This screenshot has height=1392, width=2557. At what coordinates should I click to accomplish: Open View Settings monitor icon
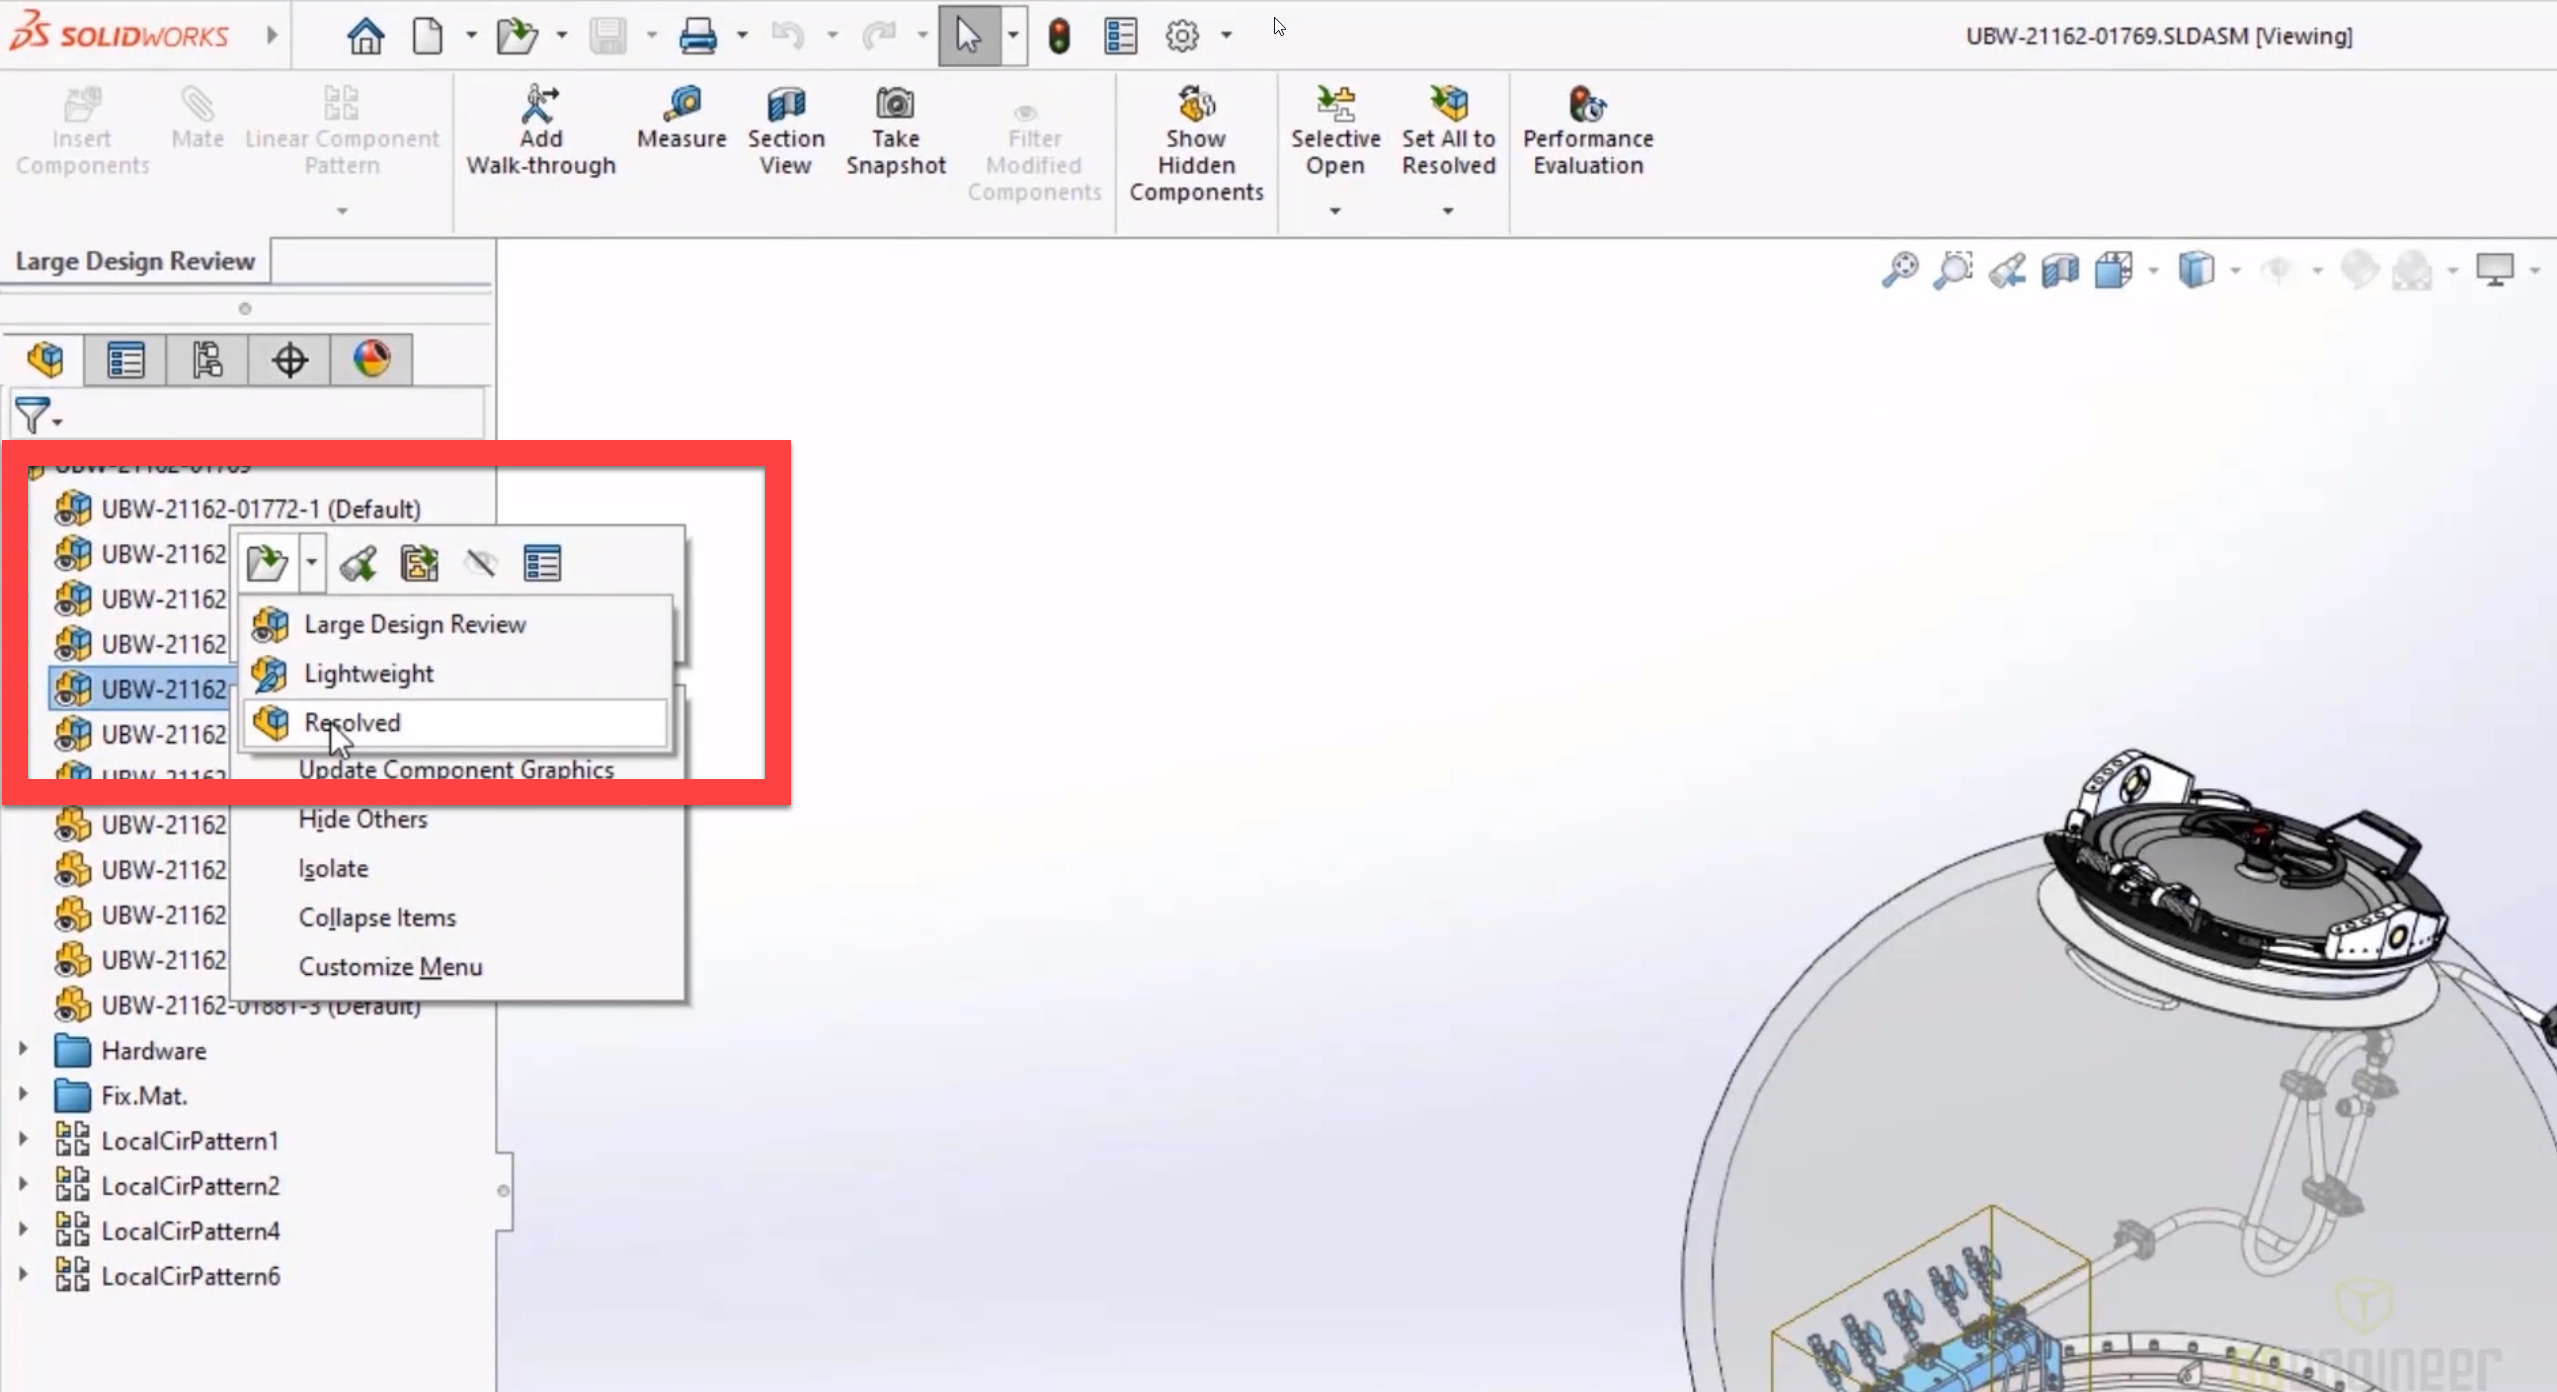2495,270
